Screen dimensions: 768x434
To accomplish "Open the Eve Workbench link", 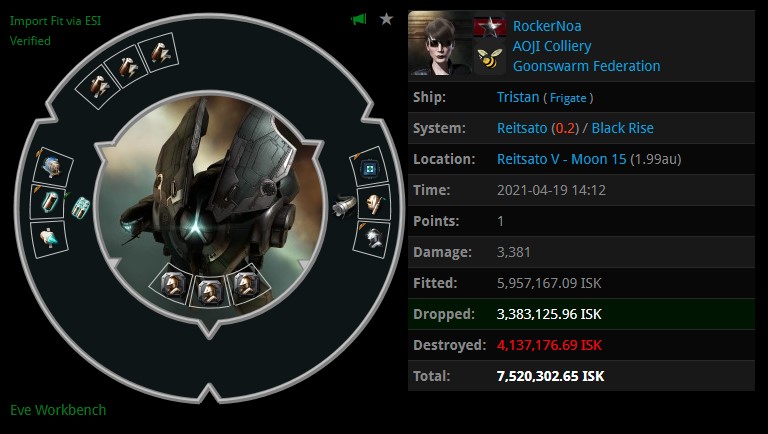I will point(58,410).
